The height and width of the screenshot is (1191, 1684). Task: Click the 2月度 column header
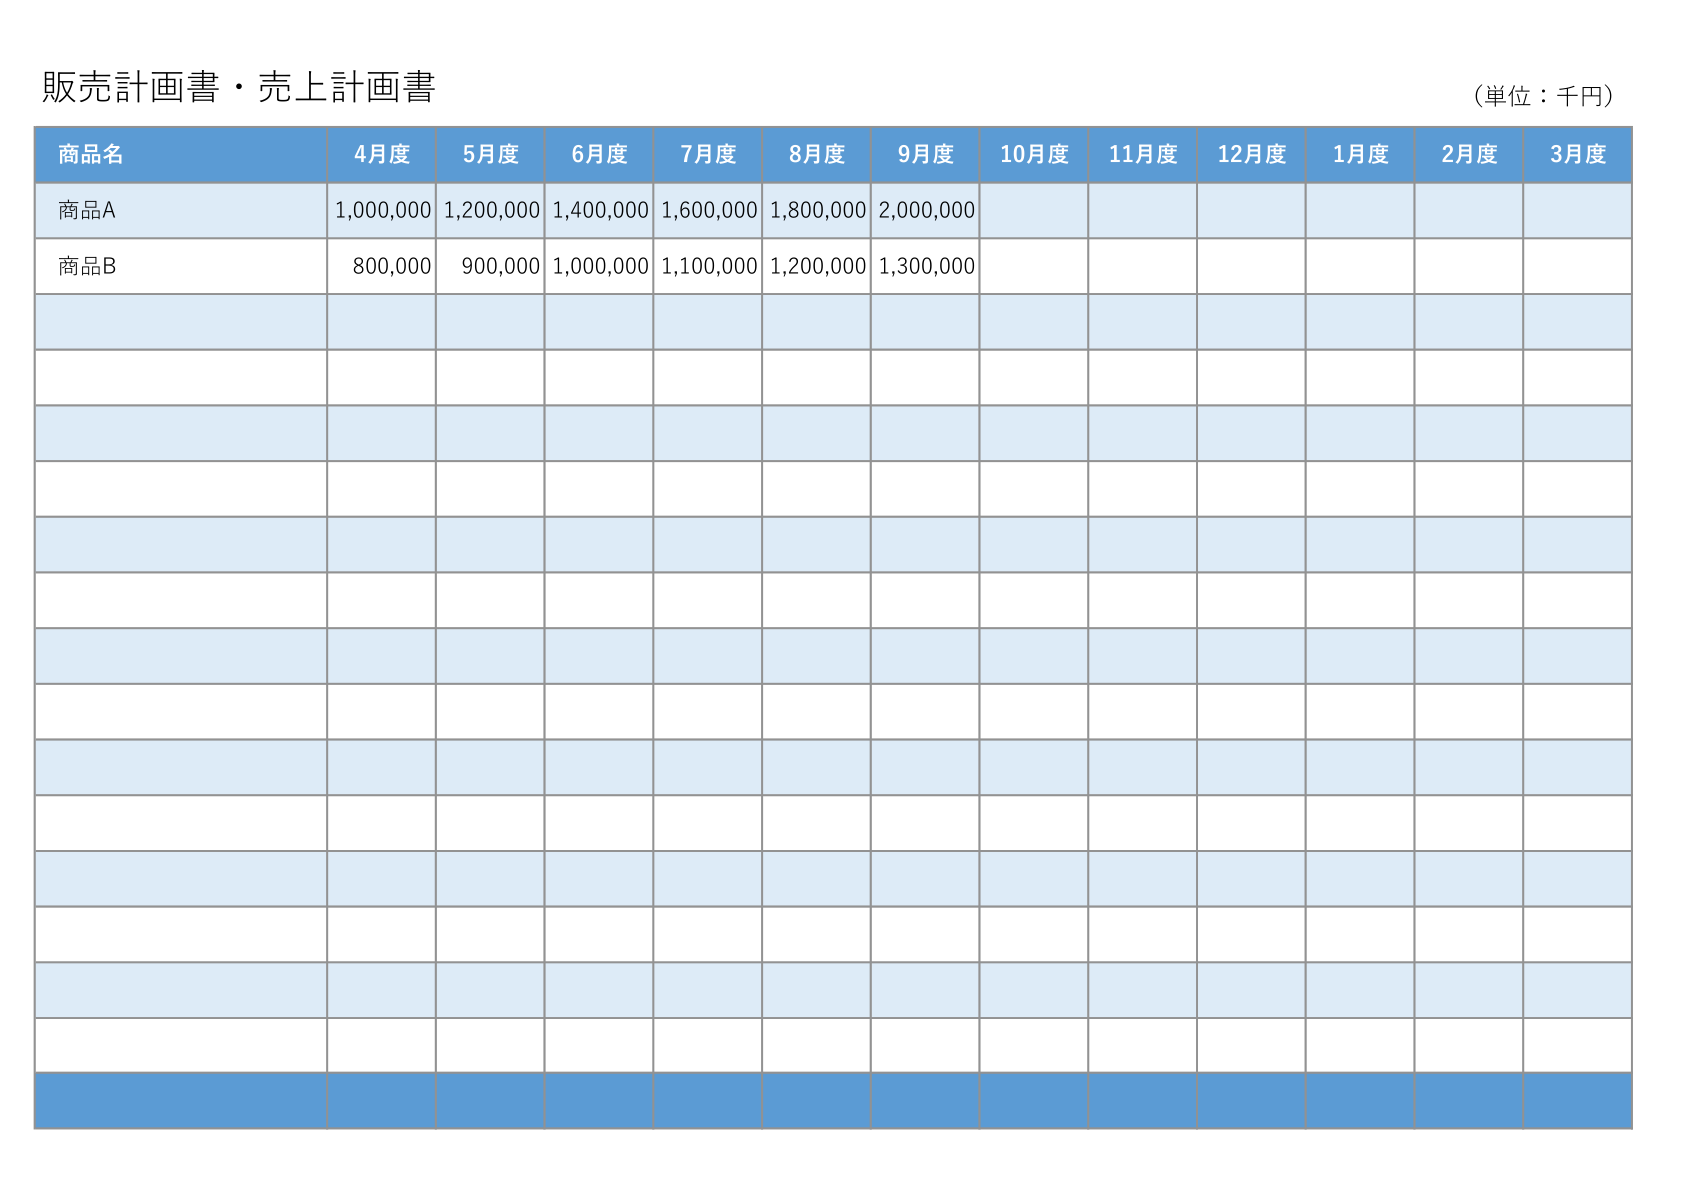coord(1469,154)
